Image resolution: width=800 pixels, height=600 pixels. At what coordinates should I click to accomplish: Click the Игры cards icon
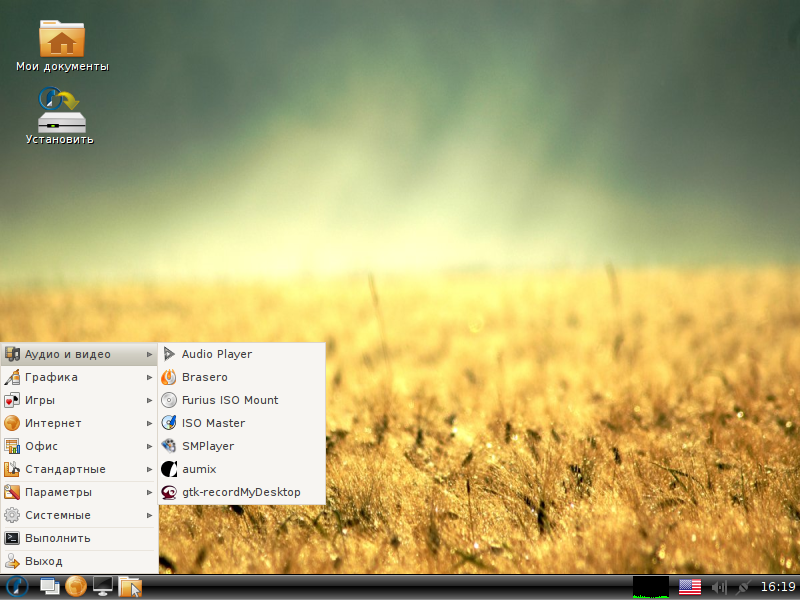12,400
